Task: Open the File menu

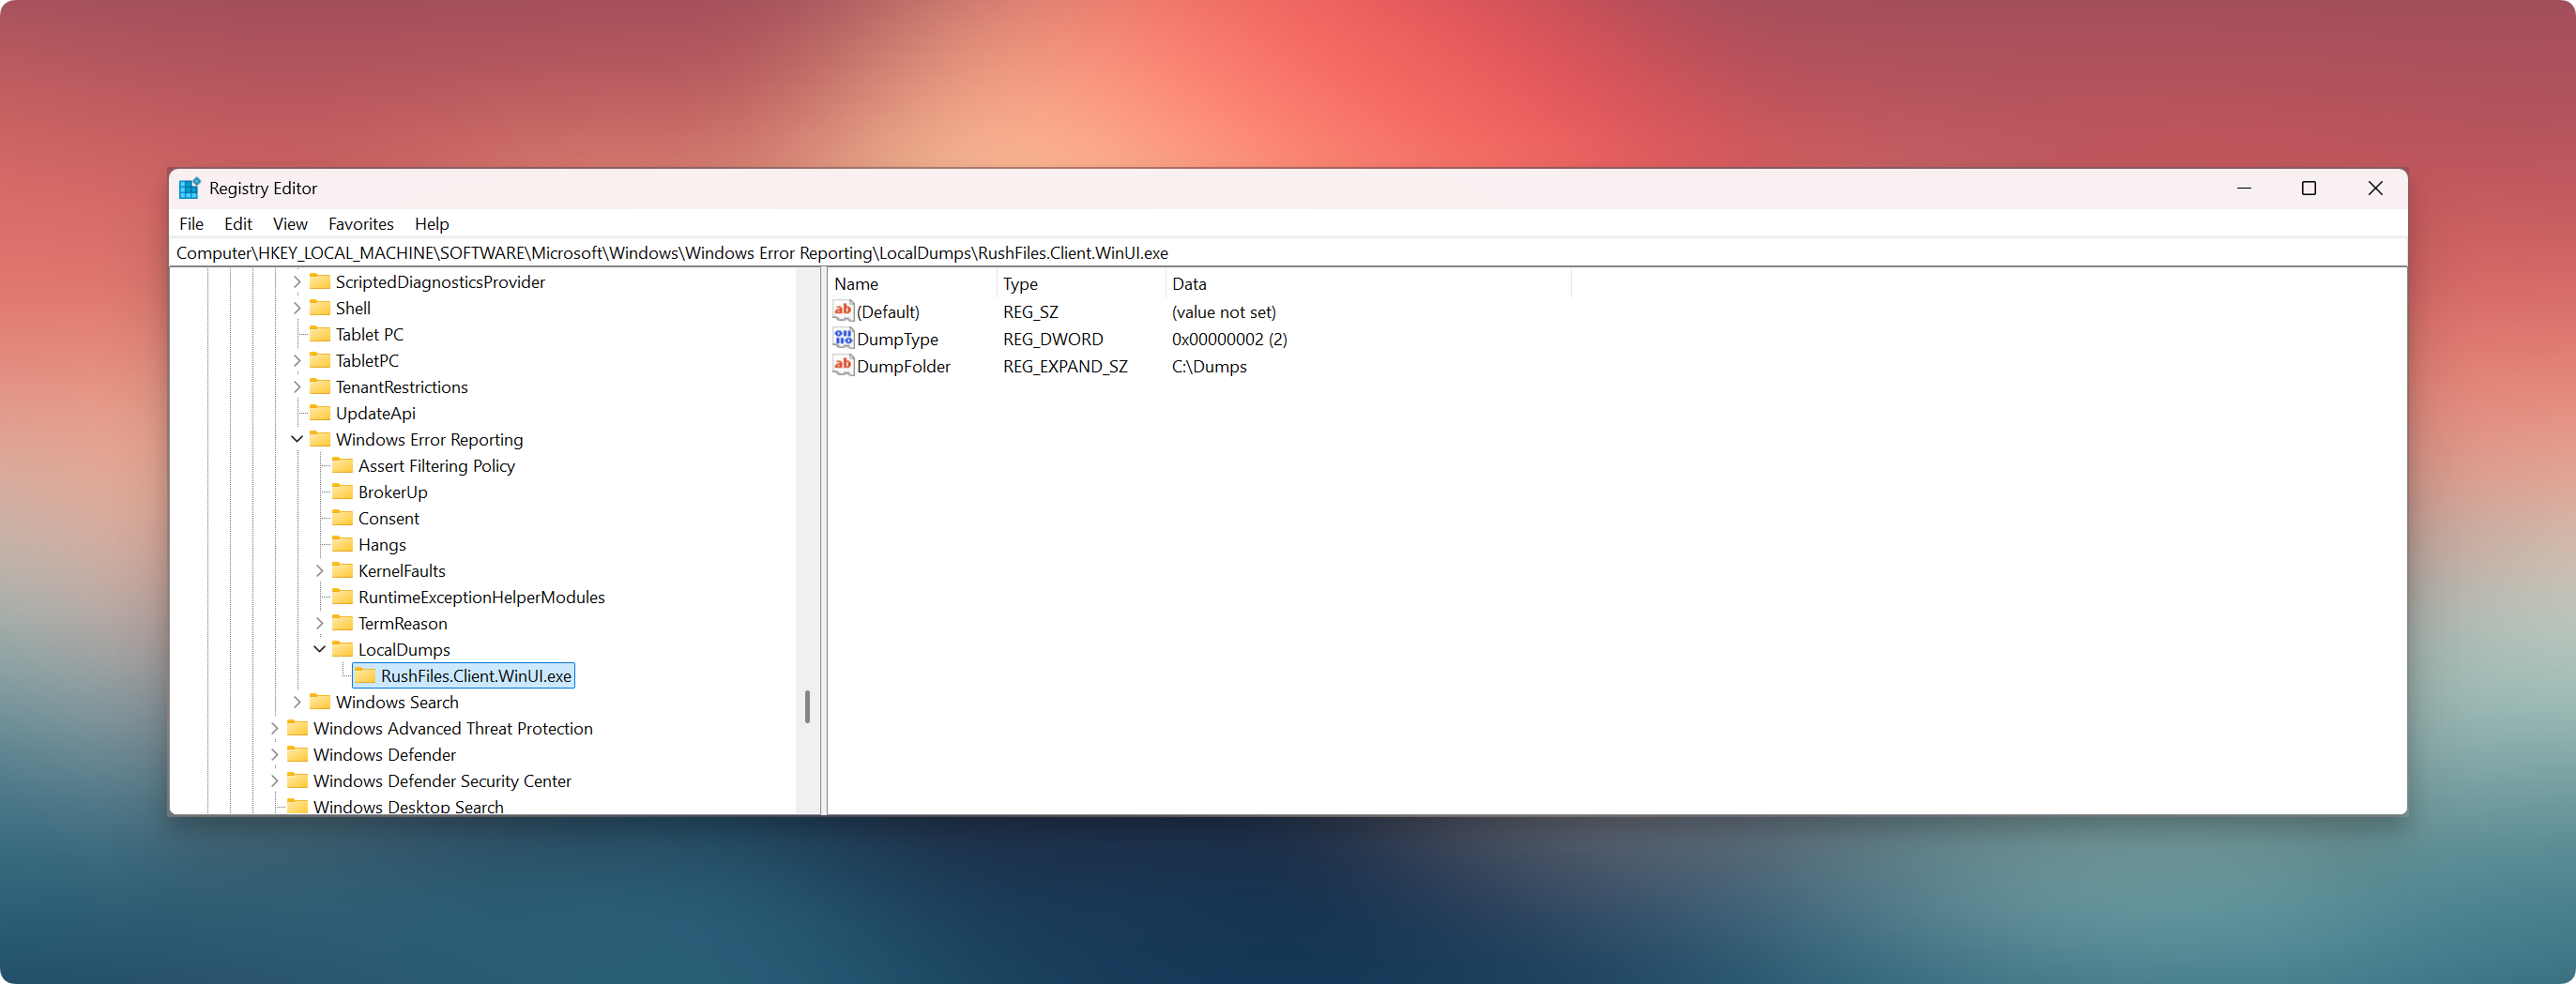Action: point(191,223)
